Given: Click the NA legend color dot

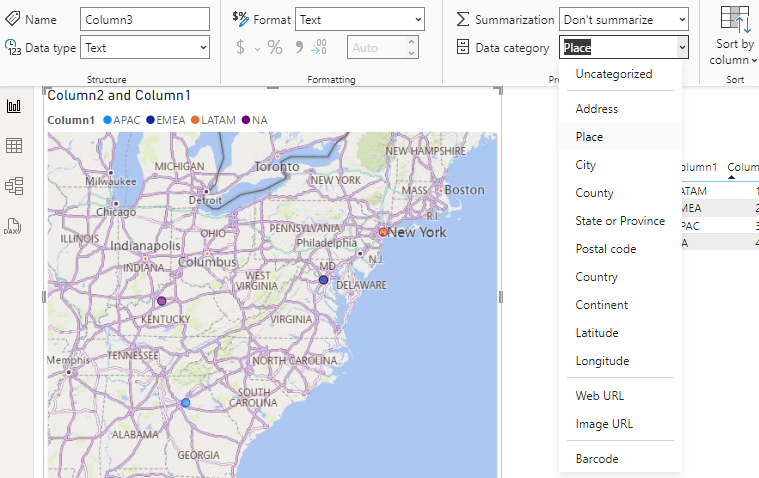Looking at the screenshot, I should click(x=246, y=120).
